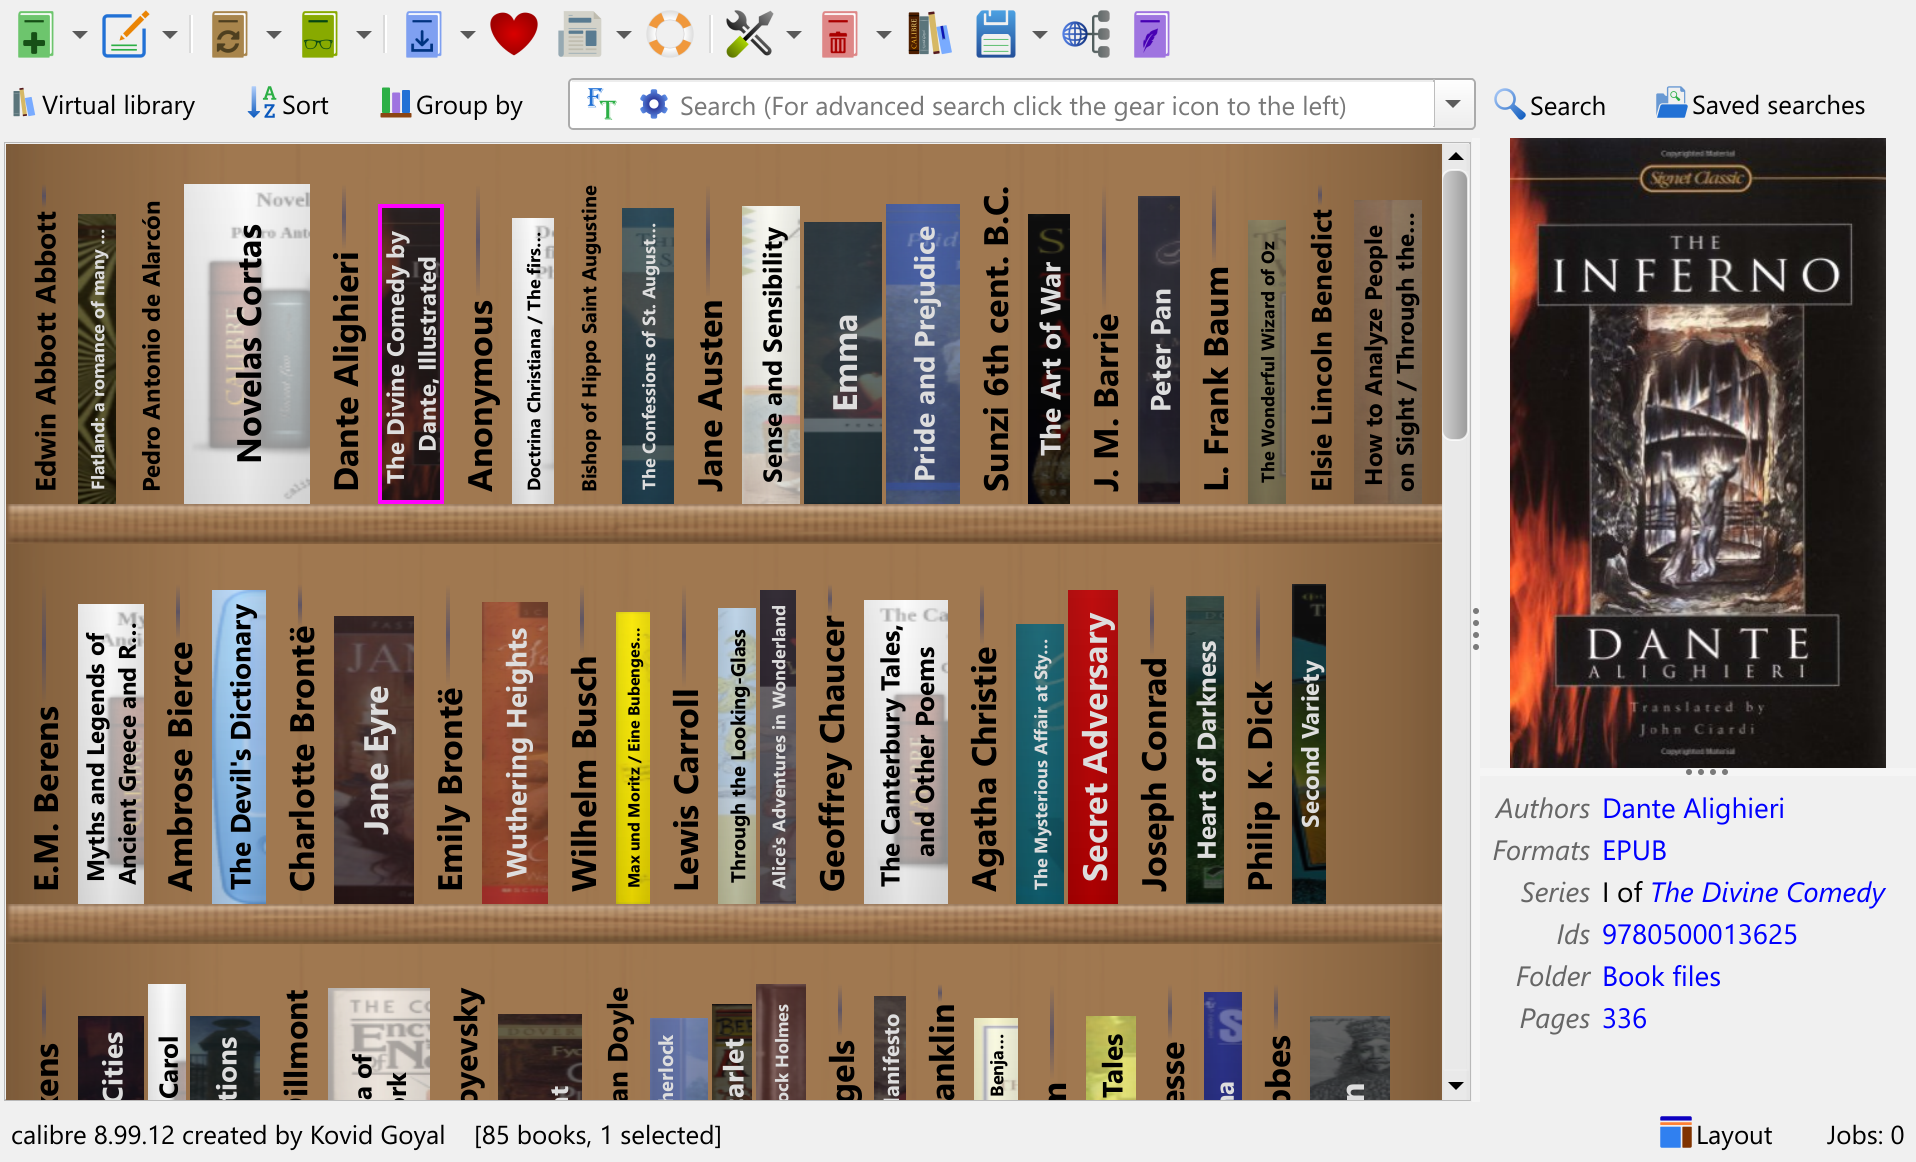
Task: Click the Convert books icon
Action: [229, 35]
